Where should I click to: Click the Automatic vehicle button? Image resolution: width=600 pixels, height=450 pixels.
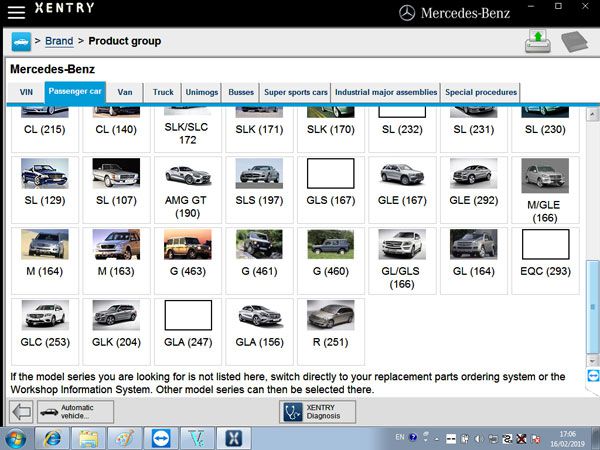tap(75, 412)
